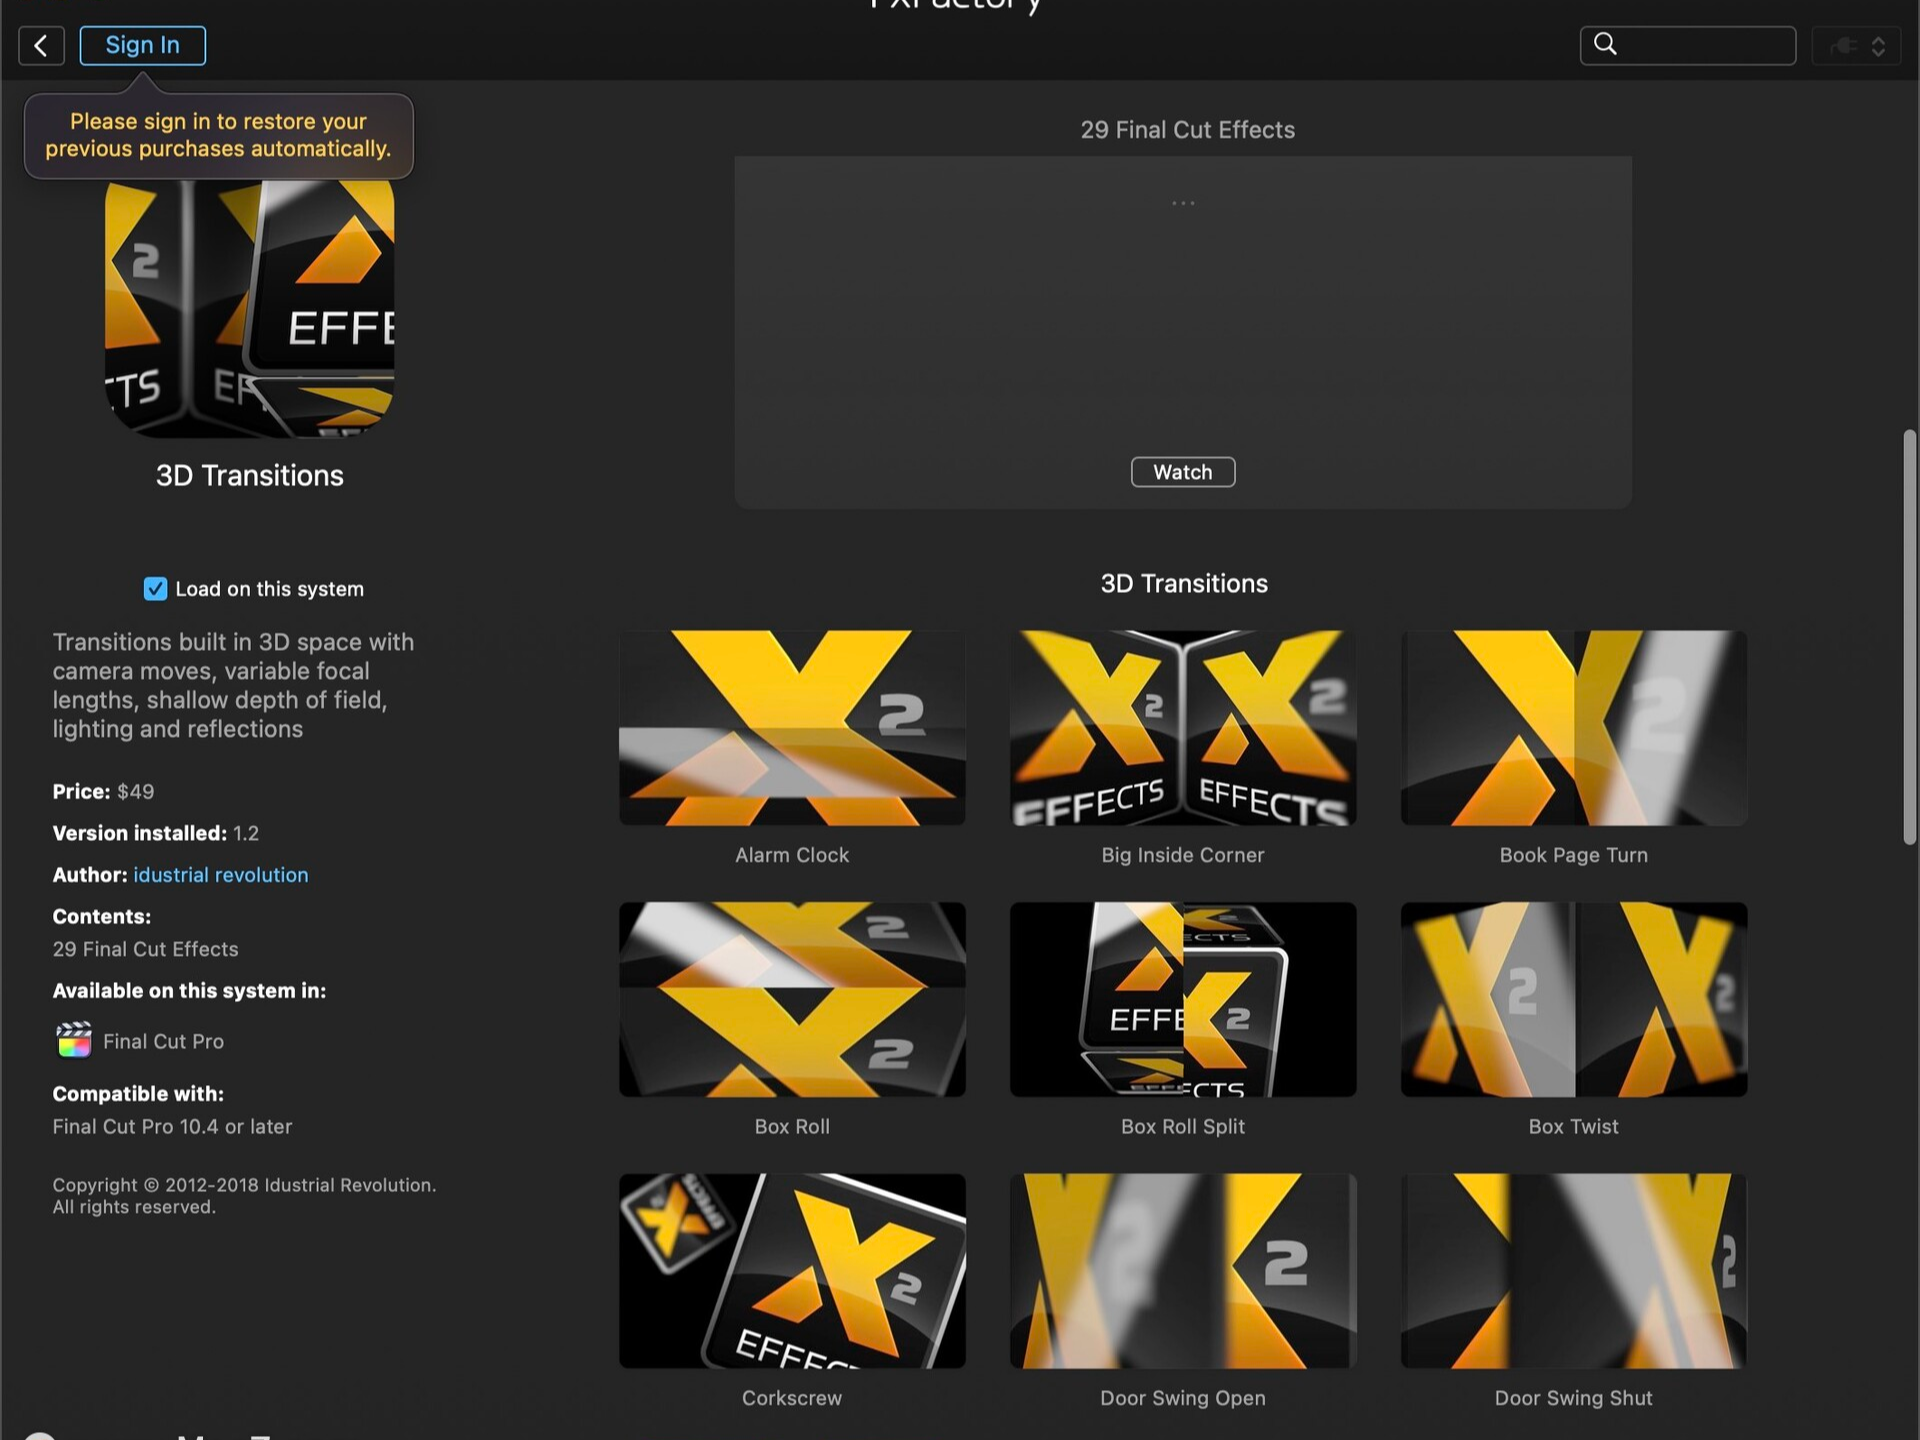Click the magnifying glass search icon

(1604, 44)
